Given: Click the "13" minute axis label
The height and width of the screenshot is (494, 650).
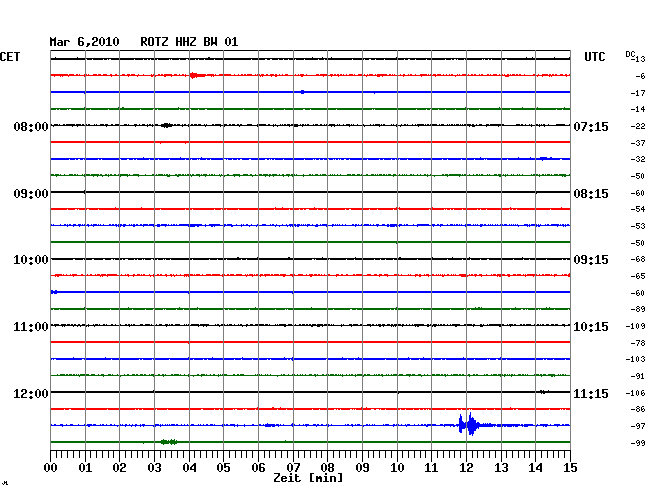Looking at the screenshot, I should (x=501, y=468).
